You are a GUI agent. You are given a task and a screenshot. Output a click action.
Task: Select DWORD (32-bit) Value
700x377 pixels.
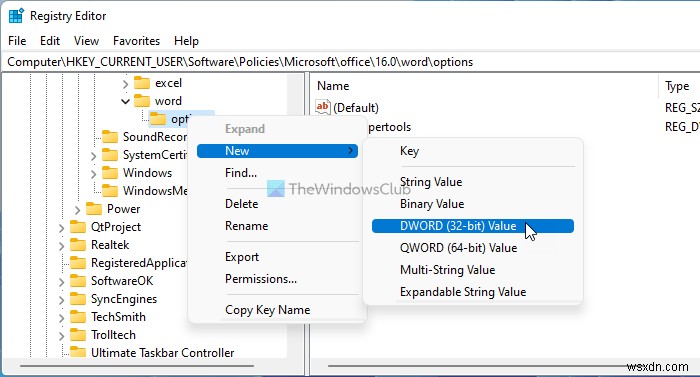tap(473, 226)
